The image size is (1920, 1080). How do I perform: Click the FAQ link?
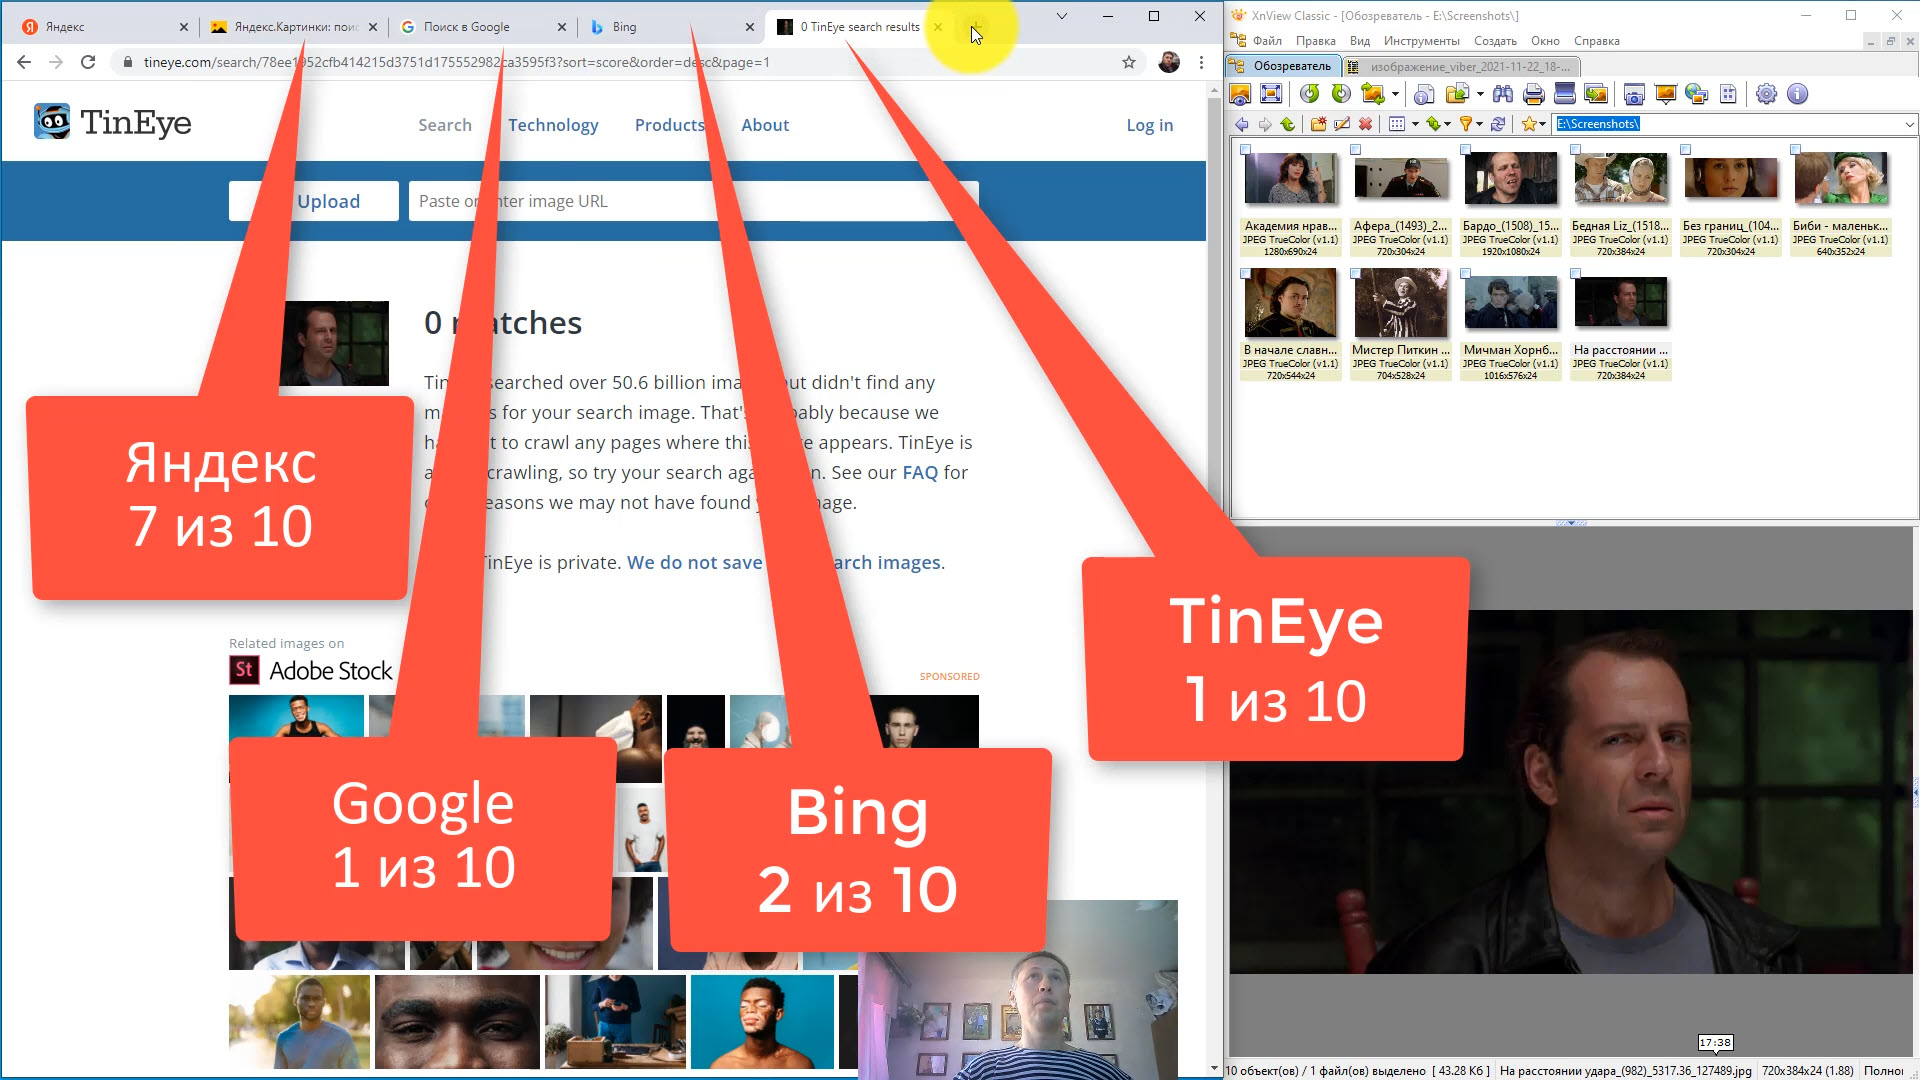pyautogui.click(x=919, y=472)
